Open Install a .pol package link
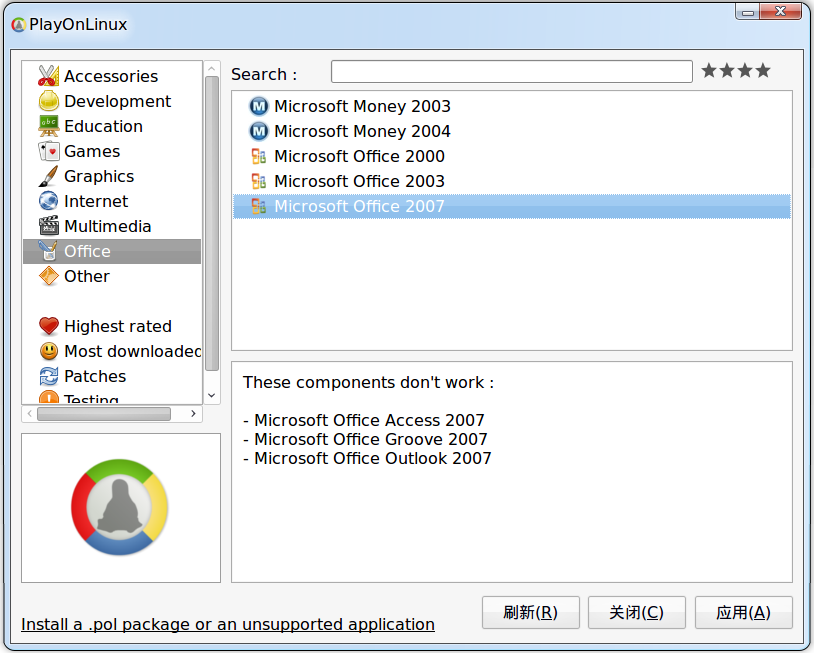The image size is (814, 653). (x=227, y=624)
